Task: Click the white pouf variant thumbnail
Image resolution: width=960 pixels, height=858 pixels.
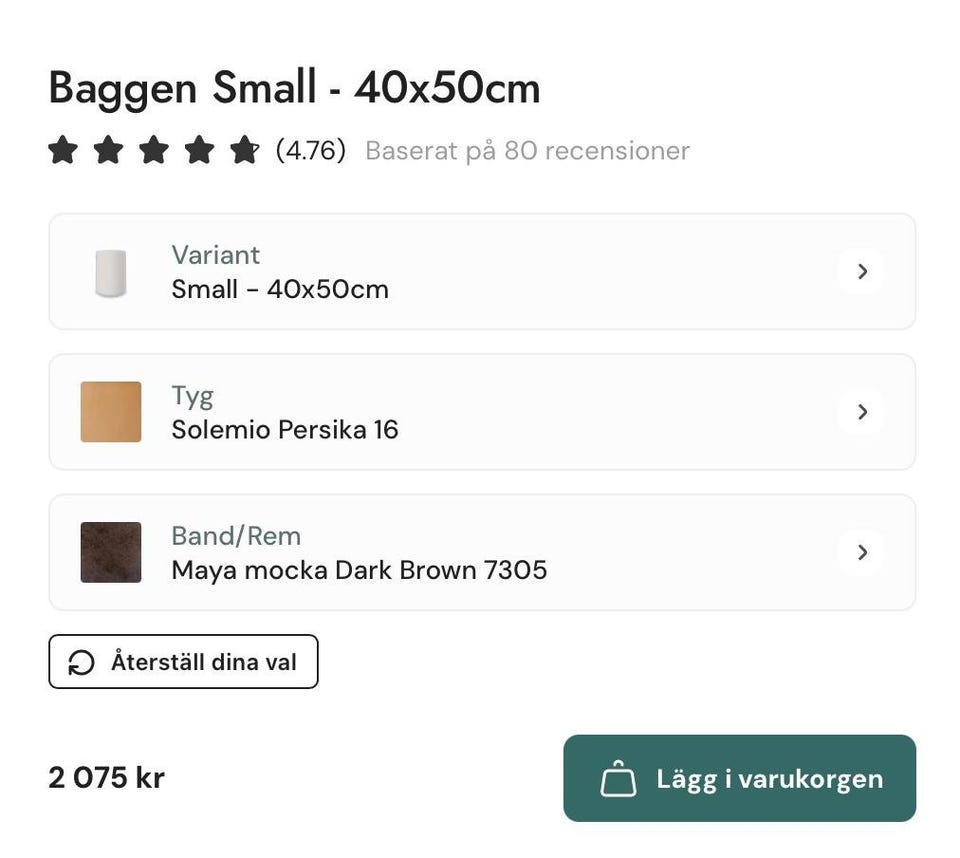Action: 111,272
